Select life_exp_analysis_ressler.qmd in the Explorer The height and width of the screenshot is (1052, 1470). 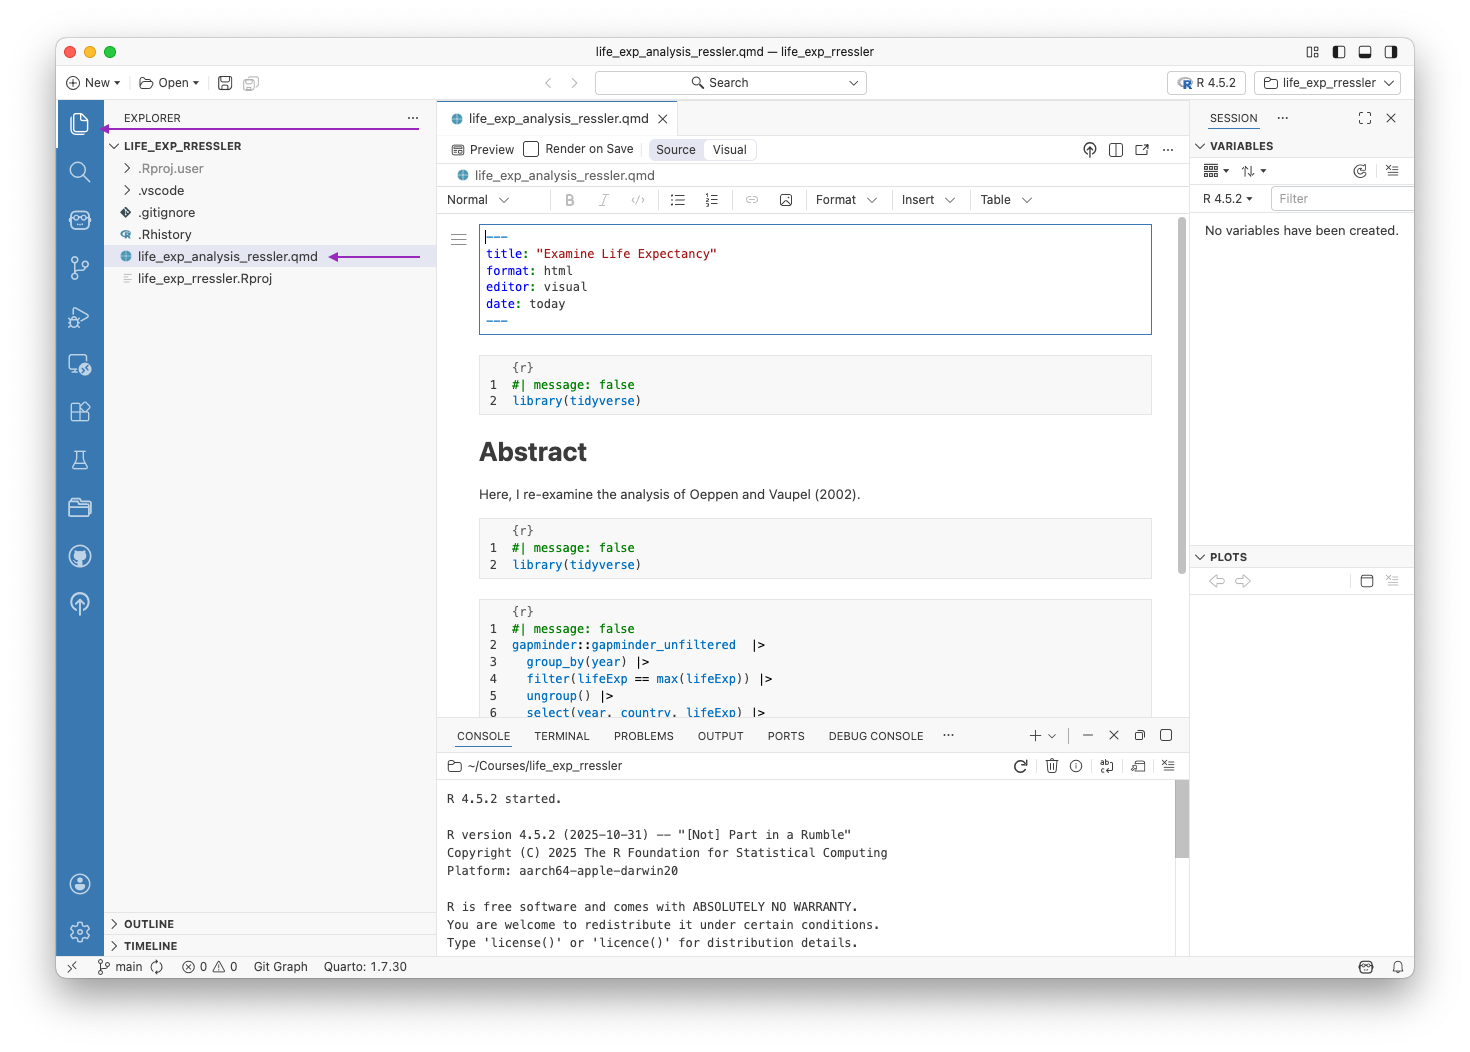(x=227, y=256)
